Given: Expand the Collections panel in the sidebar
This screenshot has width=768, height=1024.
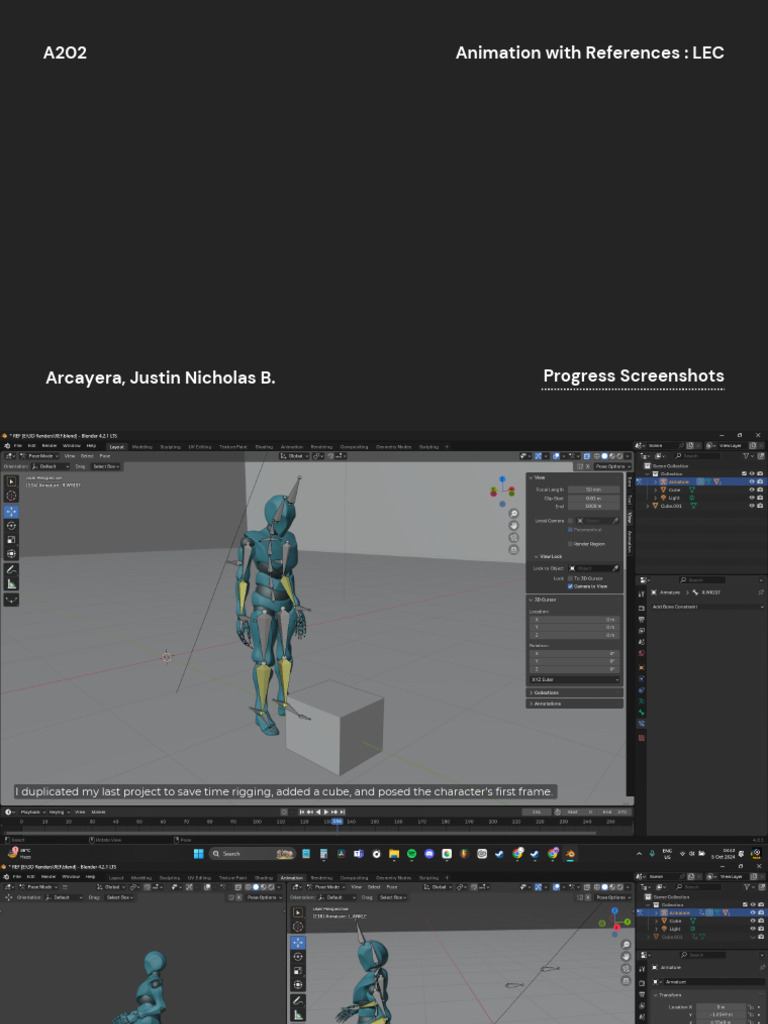Looking at the screenshot, I should click(x=546, y=692).
